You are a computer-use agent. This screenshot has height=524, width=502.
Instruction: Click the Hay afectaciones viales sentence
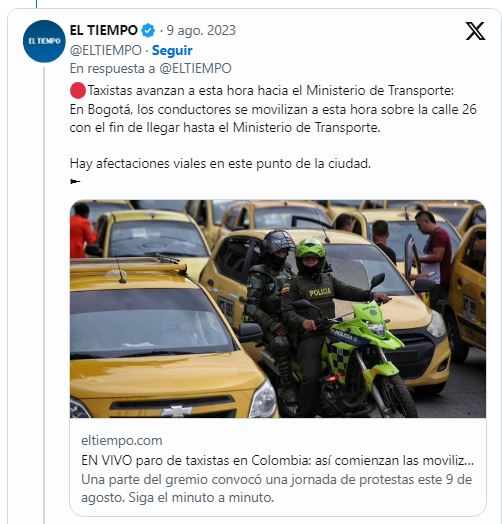[220, 164]
